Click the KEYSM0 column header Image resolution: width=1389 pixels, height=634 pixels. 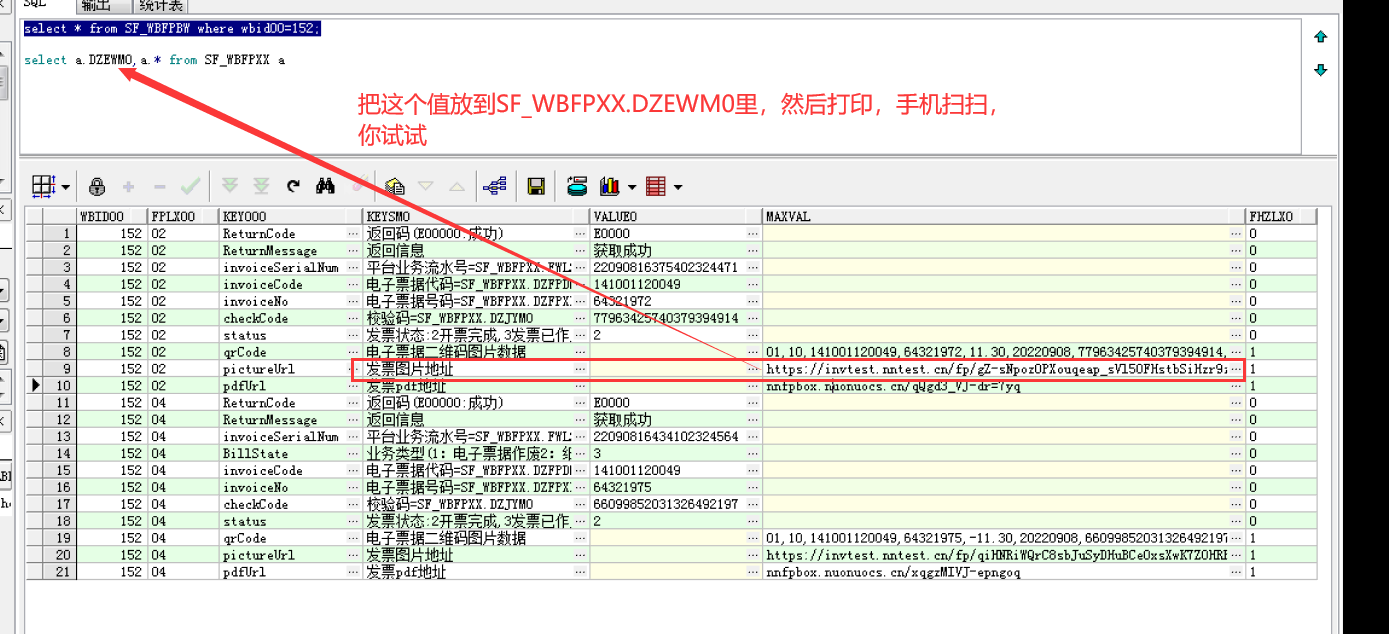475,216
